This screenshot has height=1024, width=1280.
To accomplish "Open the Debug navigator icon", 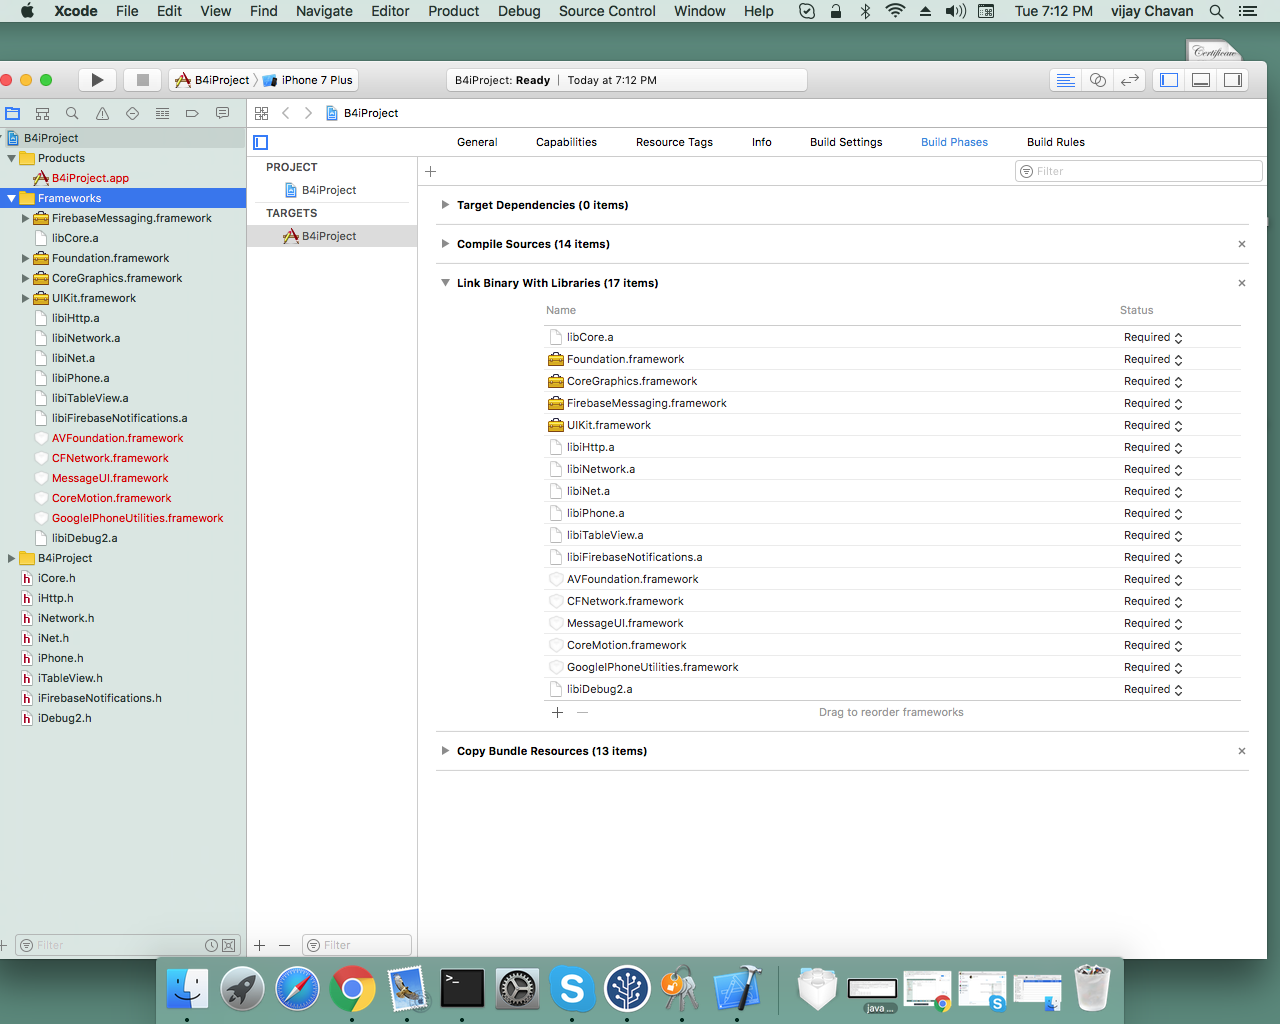I will (162, 113).
